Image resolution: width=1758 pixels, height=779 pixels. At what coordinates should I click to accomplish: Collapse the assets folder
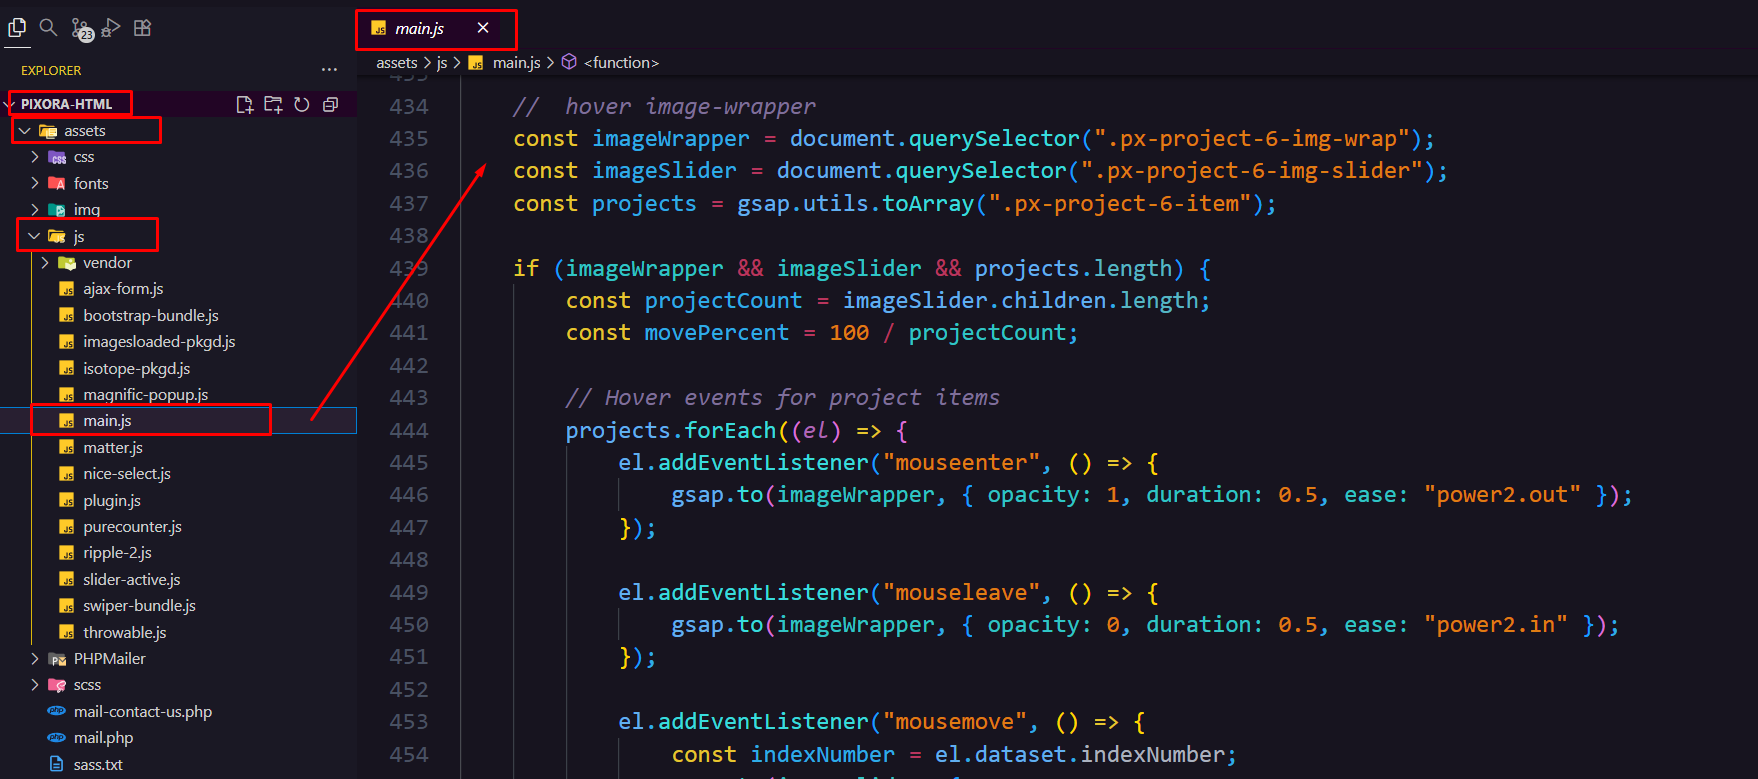pyautogui.click(x=84, y=131)
